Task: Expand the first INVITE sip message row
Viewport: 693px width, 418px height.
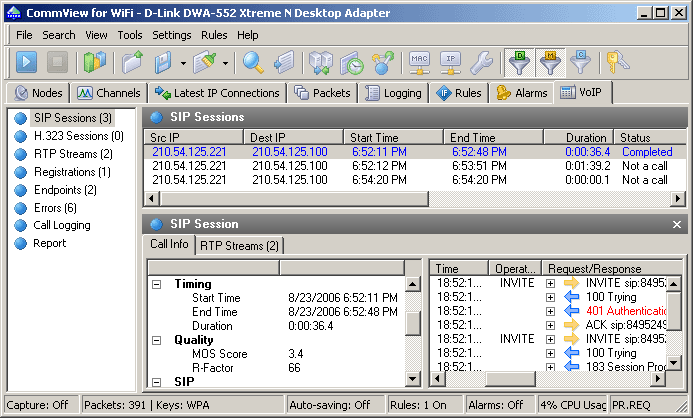Action: (x=550, y=283)
